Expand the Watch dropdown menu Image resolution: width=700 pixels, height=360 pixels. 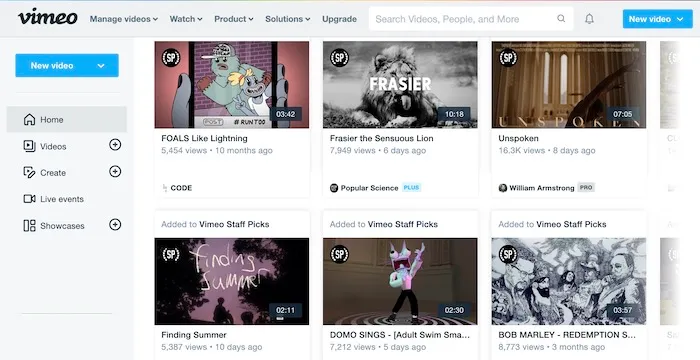(x=186, y=19)
